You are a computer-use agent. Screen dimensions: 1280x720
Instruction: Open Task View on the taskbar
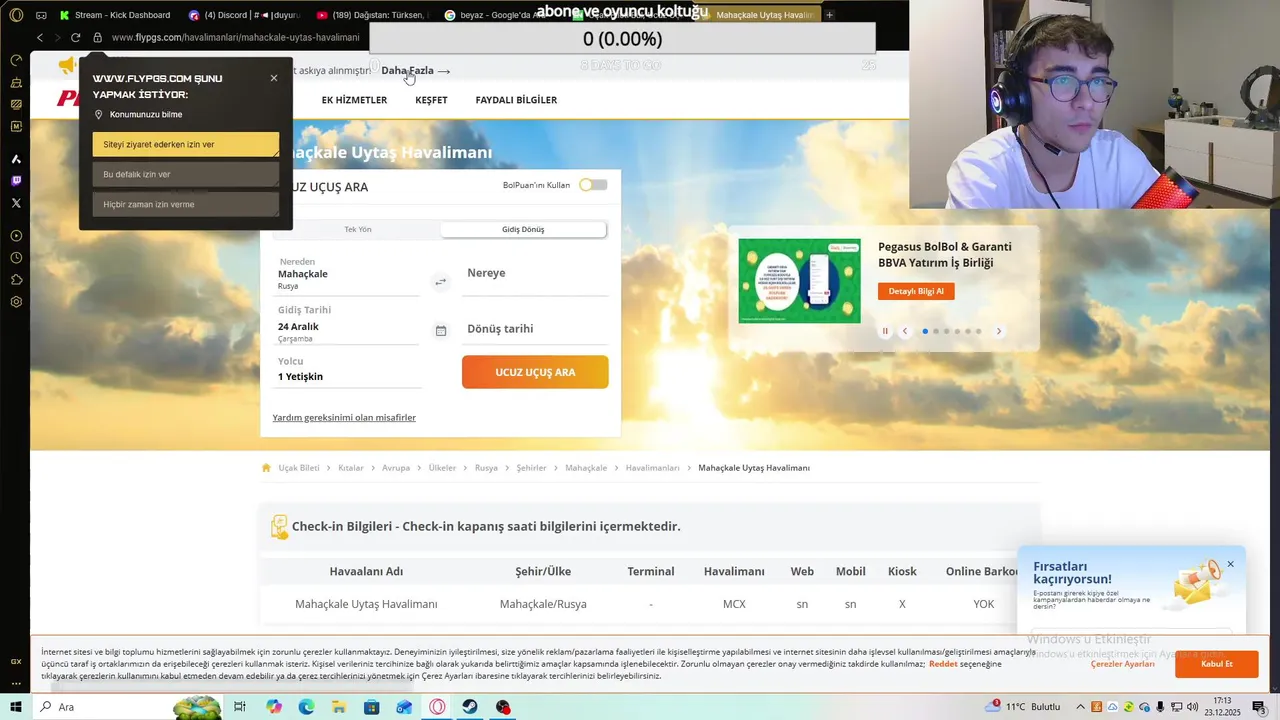240,707
